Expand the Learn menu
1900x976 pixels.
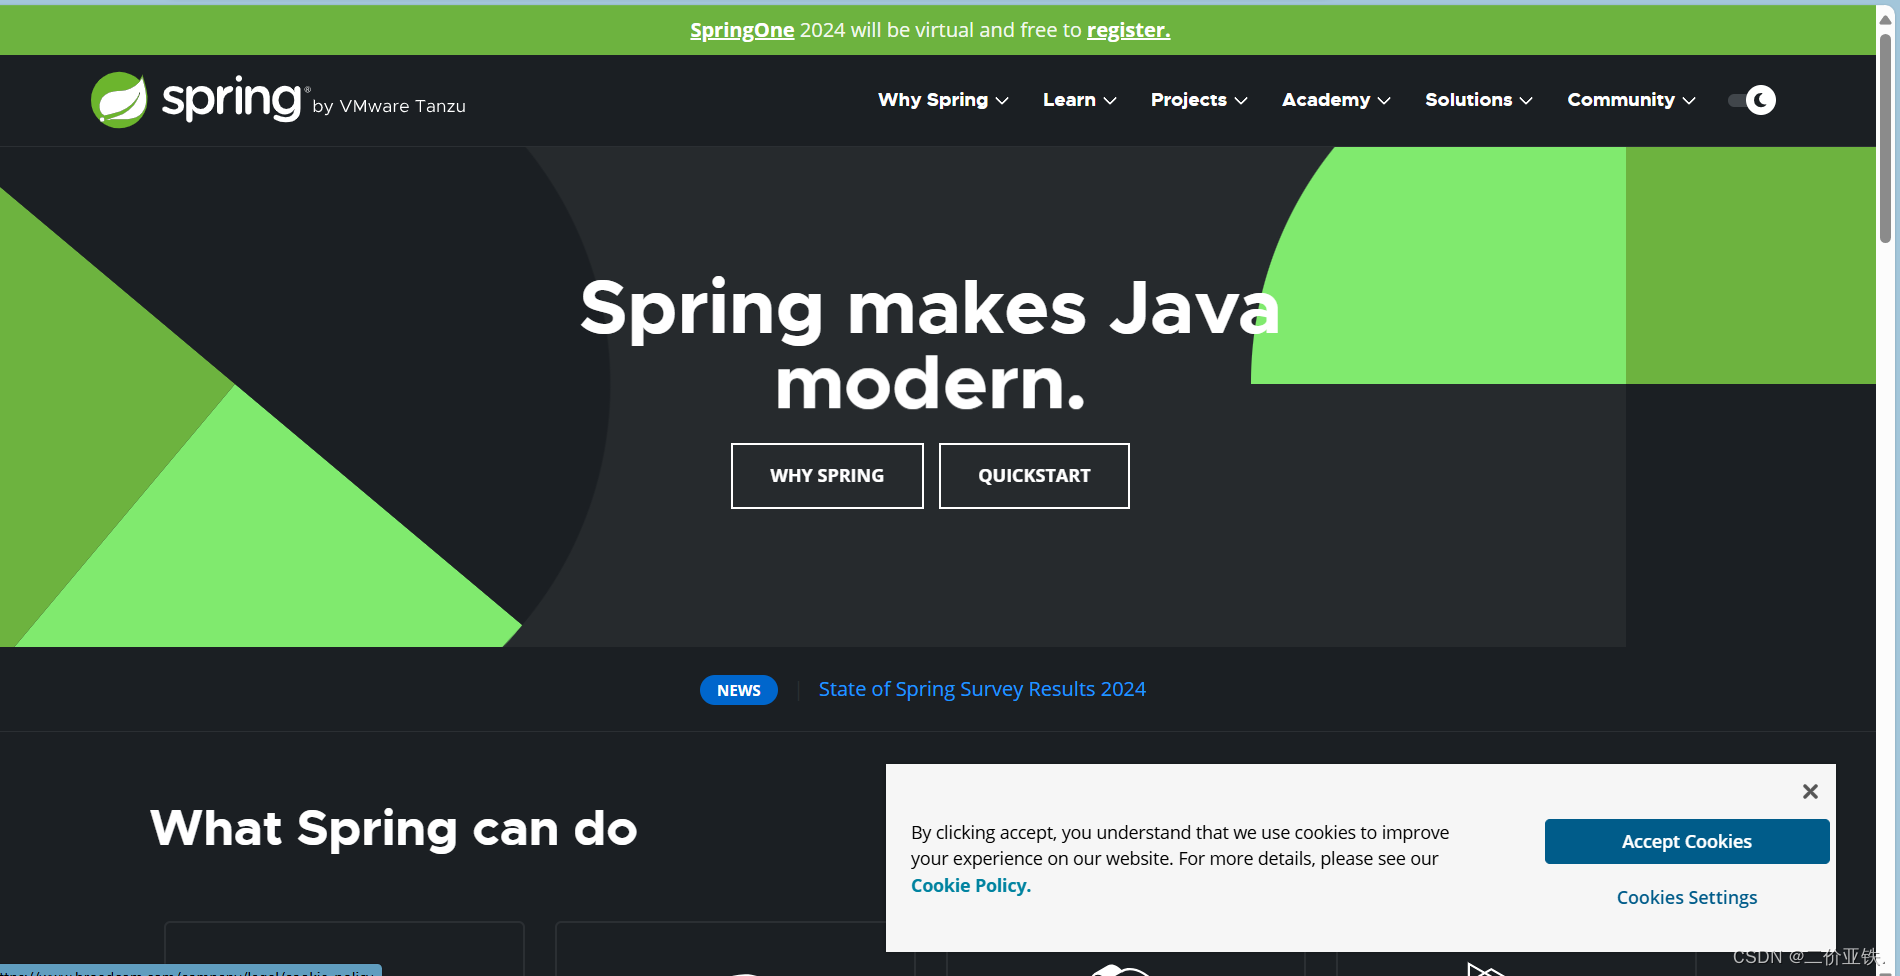[x=1079, y=100]
